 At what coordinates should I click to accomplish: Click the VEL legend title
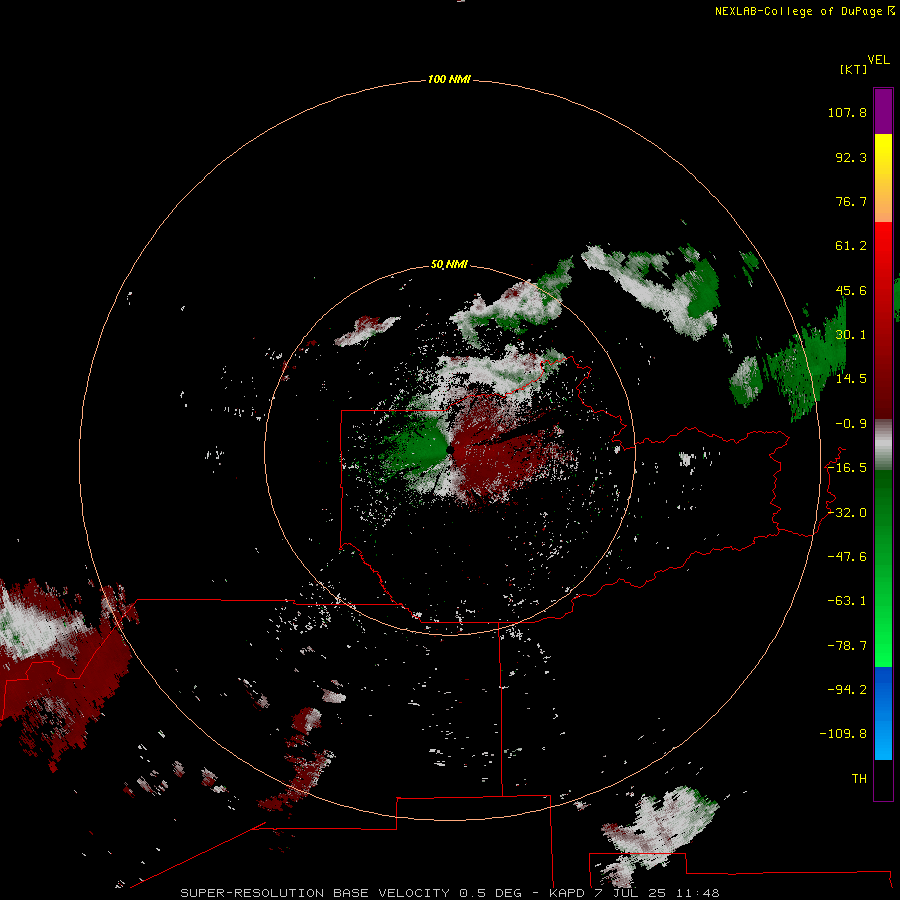[878, 60]
